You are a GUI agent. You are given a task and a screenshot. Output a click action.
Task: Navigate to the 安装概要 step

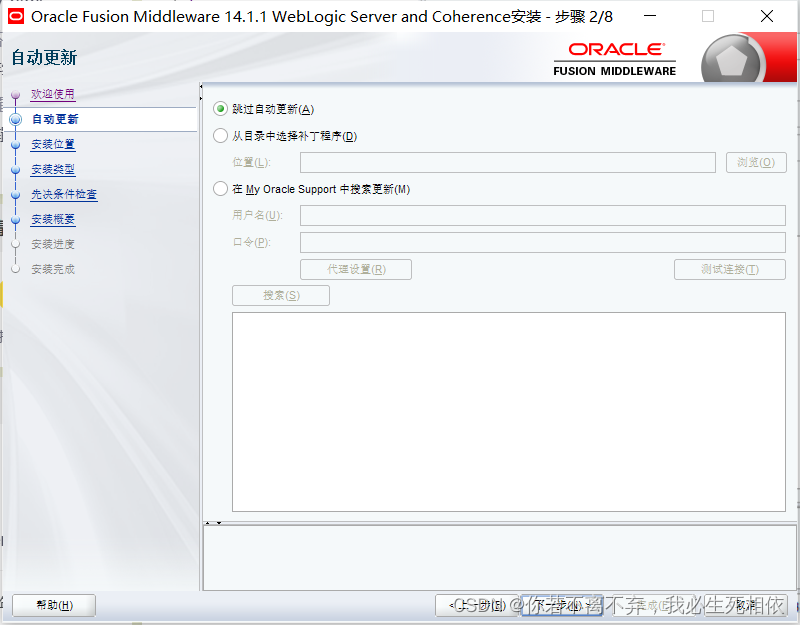coord(53,219)
